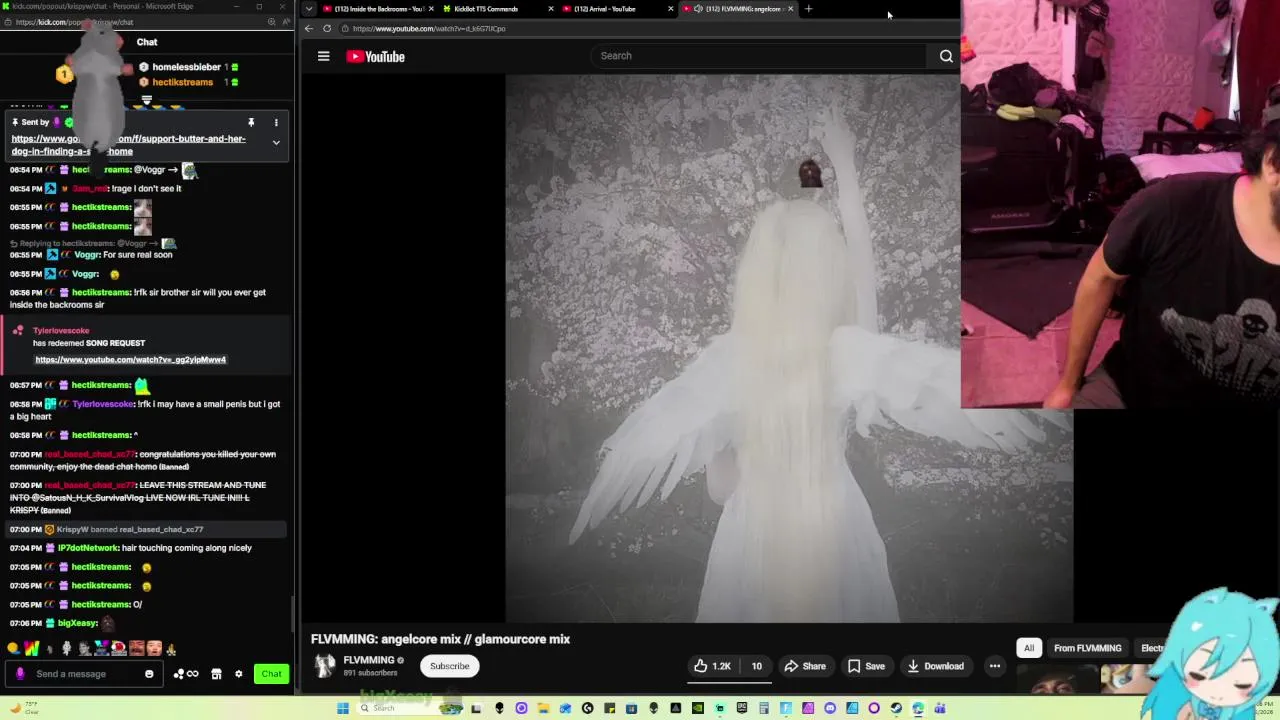Open the YouTube hamburger guide menu

(323, 56)
